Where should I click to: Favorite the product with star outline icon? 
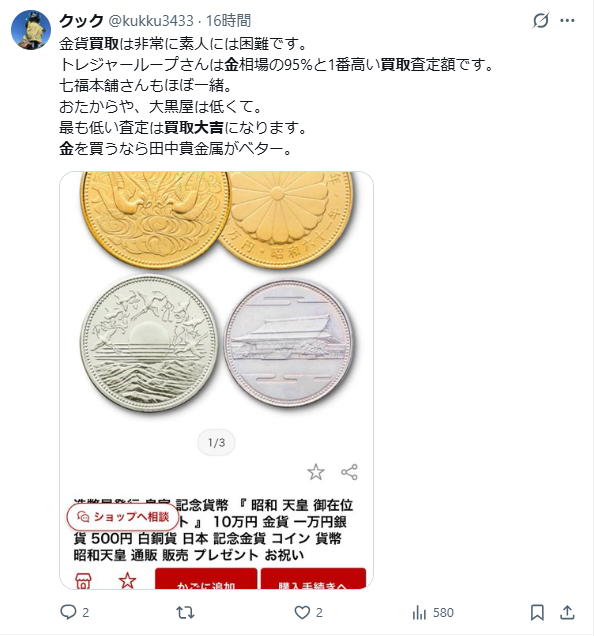[316, 472]
